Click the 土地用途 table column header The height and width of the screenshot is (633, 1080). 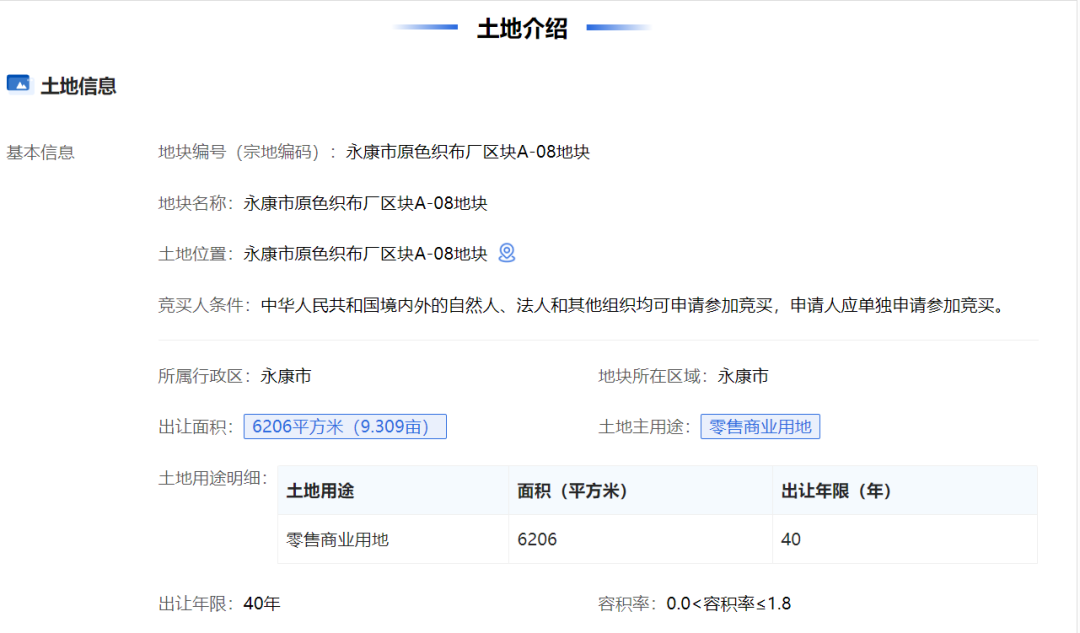tap(320, 491)
